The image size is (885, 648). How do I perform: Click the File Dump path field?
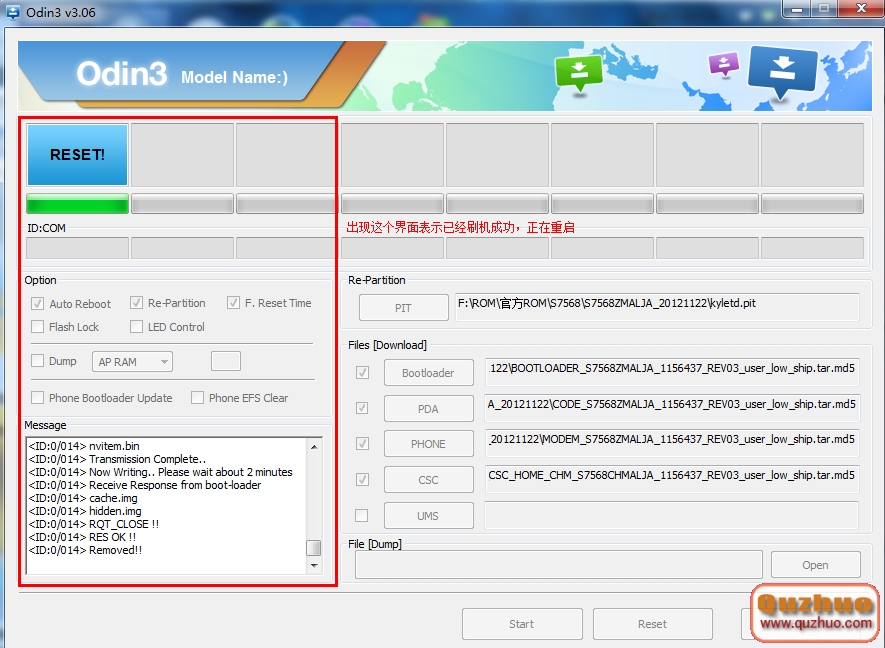[x=559, y=564]
